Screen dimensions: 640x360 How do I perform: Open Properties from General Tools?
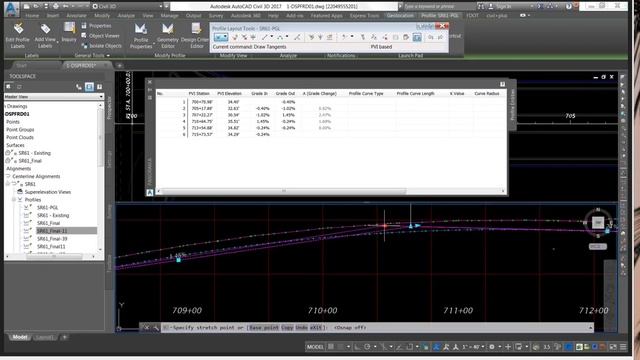(96, 26)
